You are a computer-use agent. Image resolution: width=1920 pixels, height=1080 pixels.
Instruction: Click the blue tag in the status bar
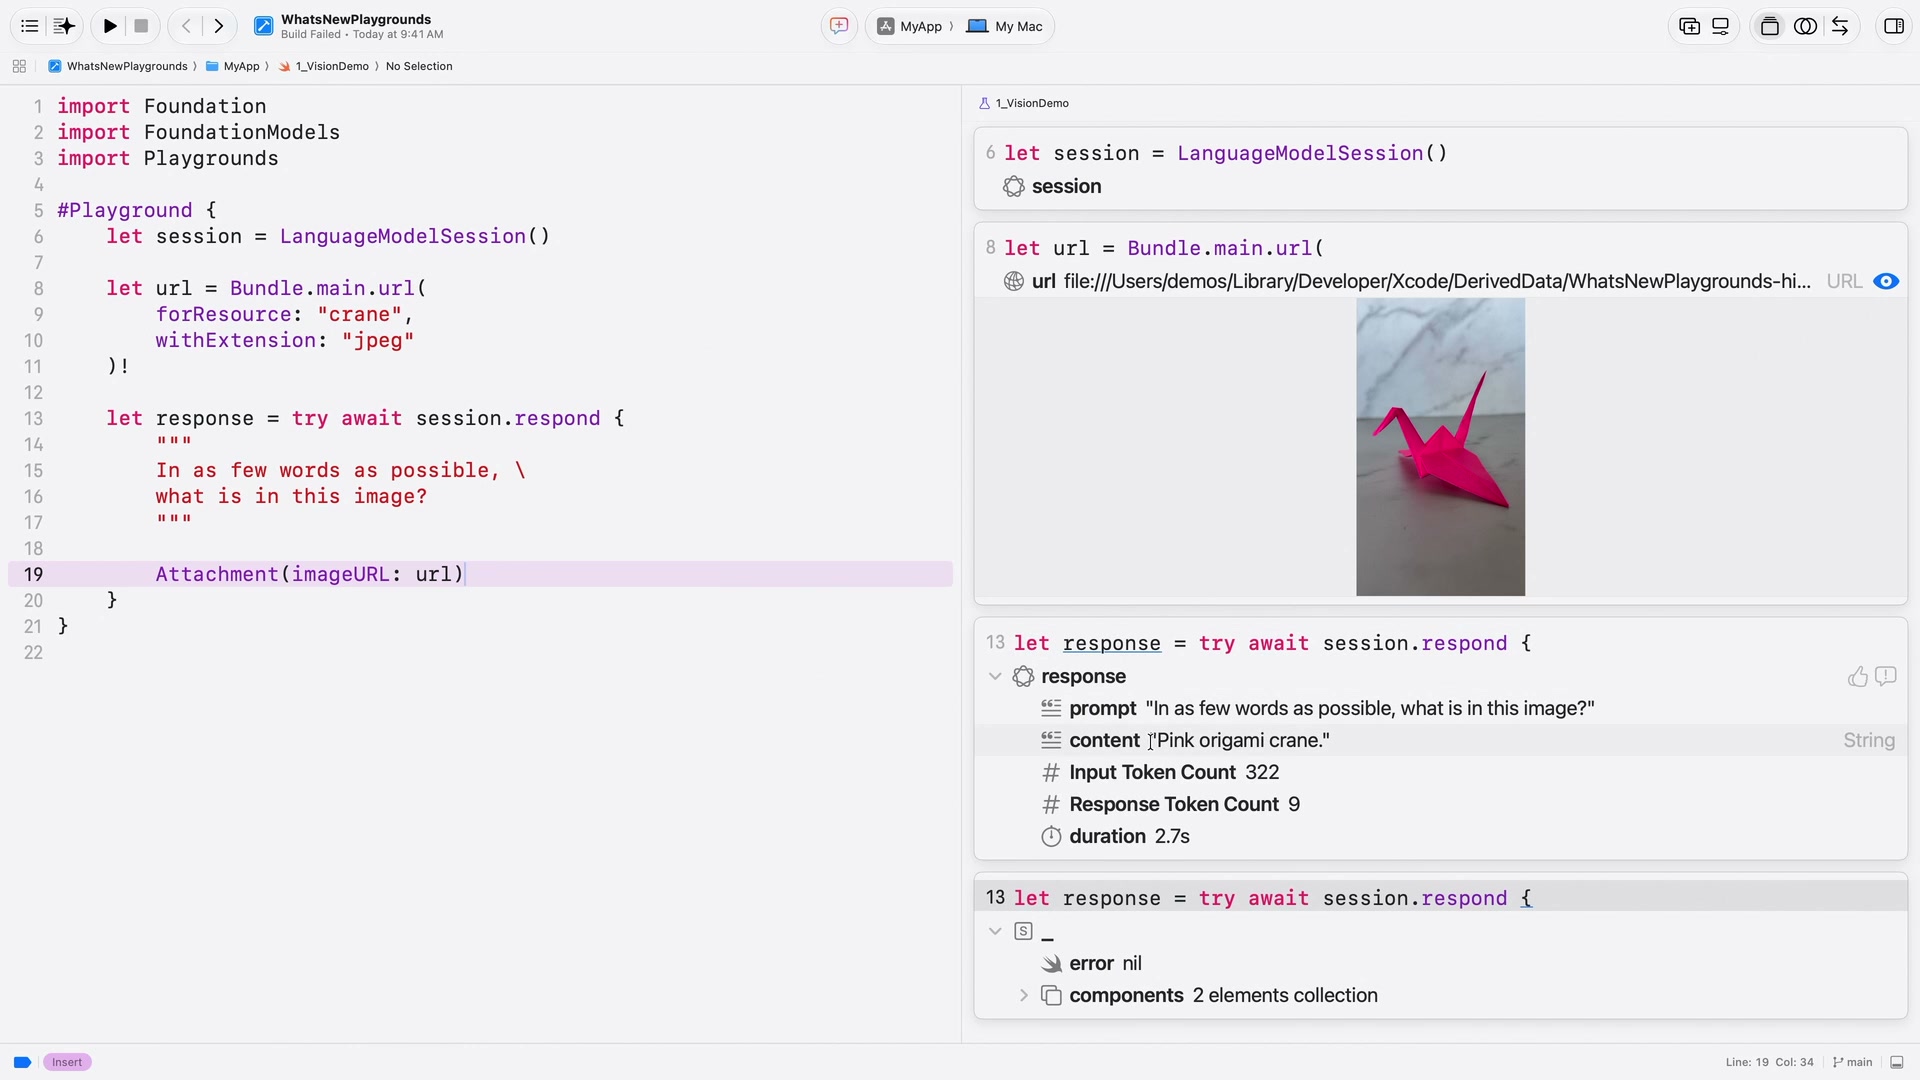click(x=22, y=1062)
